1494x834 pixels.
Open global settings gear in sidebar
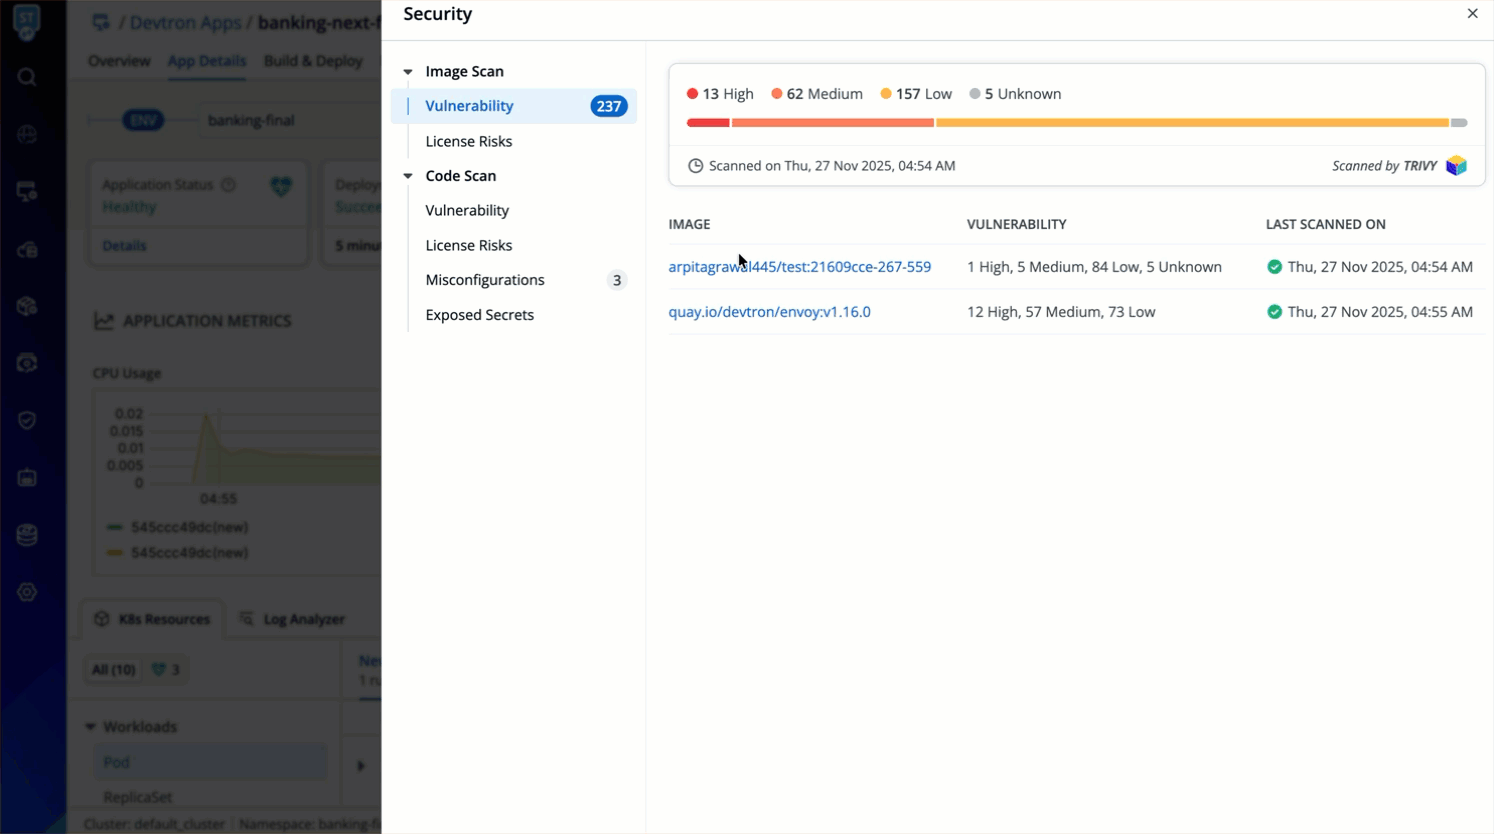tap(27, 592)
